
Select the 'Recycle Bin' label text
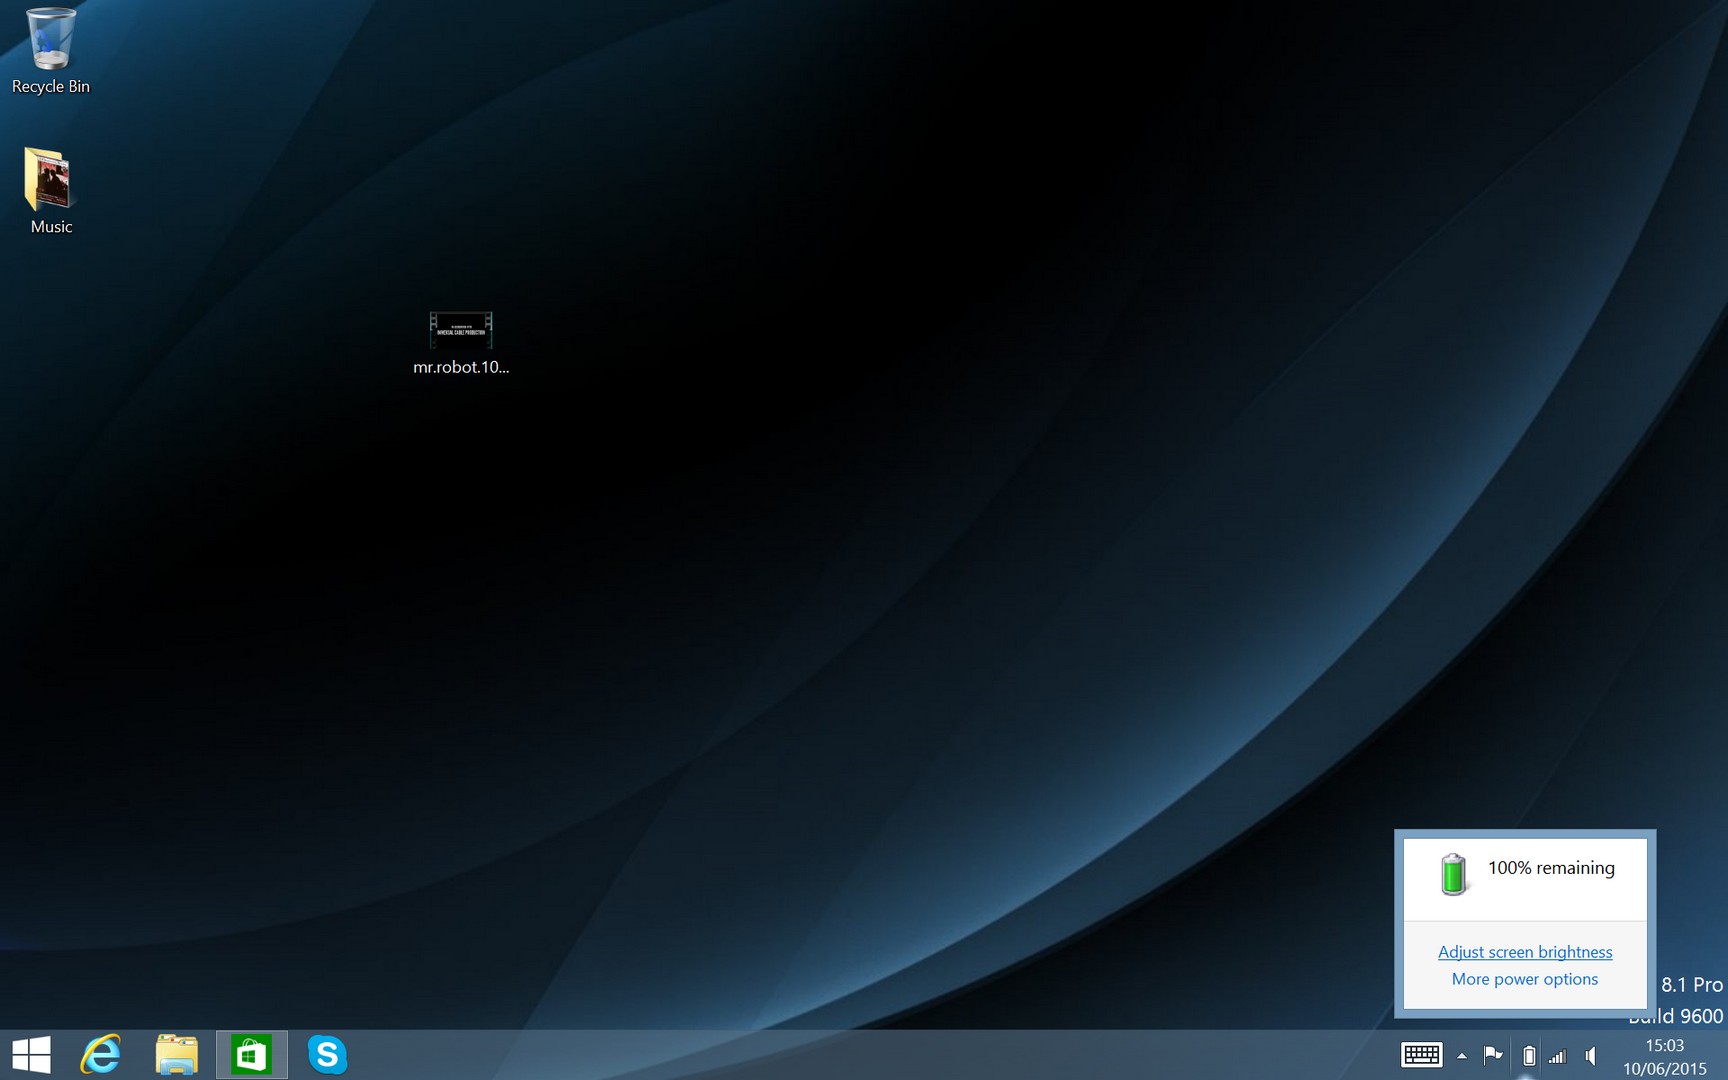[x=51, y=87]
